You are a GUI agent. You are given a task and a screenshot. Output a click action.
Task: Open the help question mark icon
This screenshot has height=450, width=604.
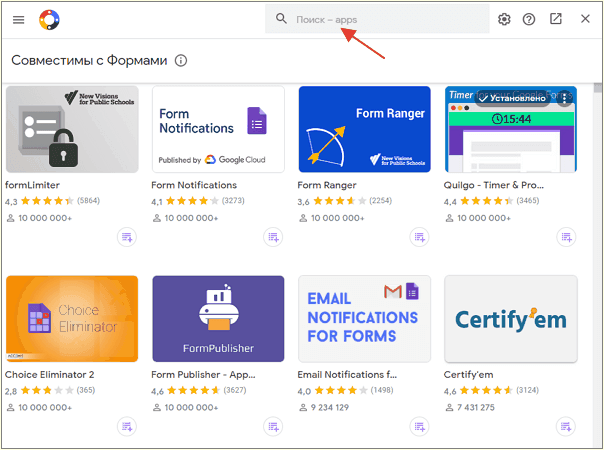click(x=529, y=19)
